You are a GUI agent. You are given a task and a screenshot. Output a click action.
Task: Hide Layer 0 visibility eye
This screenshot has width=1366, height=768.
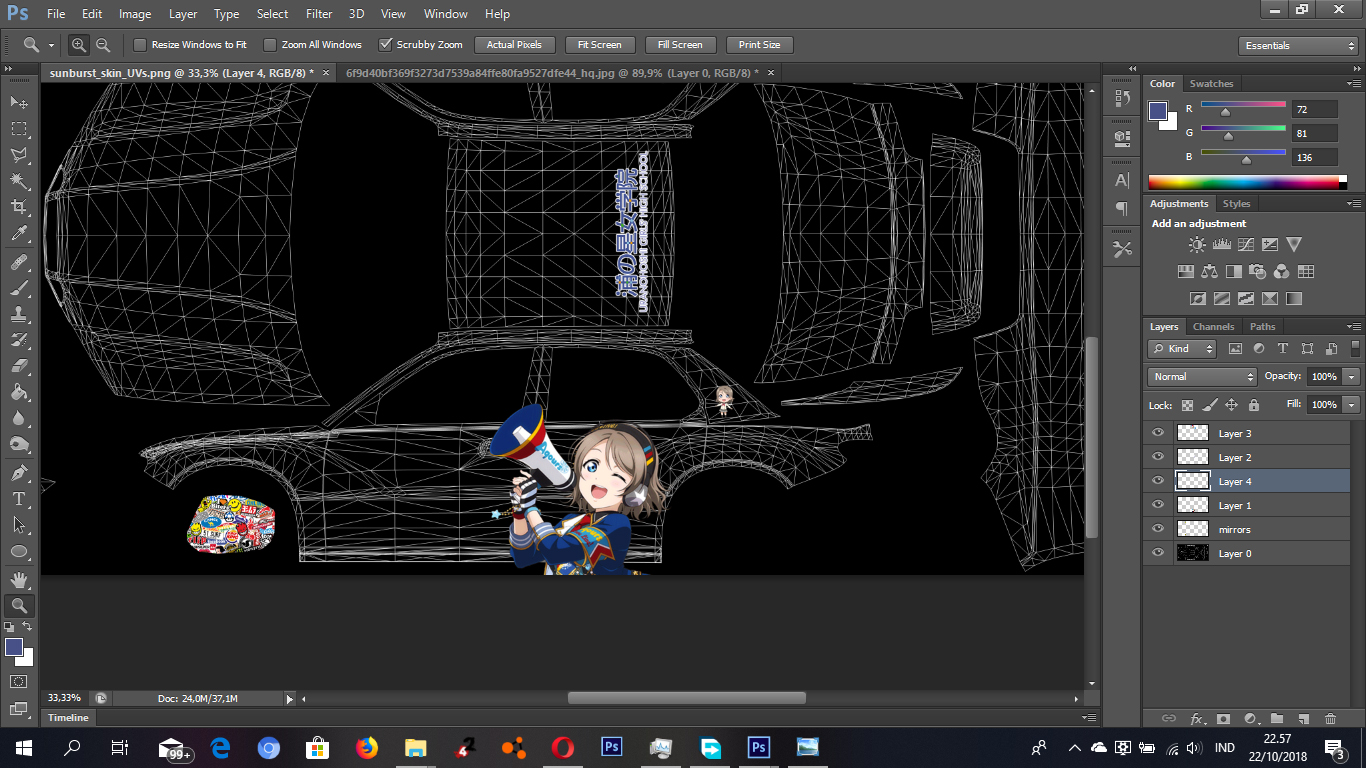point(1158,553)
